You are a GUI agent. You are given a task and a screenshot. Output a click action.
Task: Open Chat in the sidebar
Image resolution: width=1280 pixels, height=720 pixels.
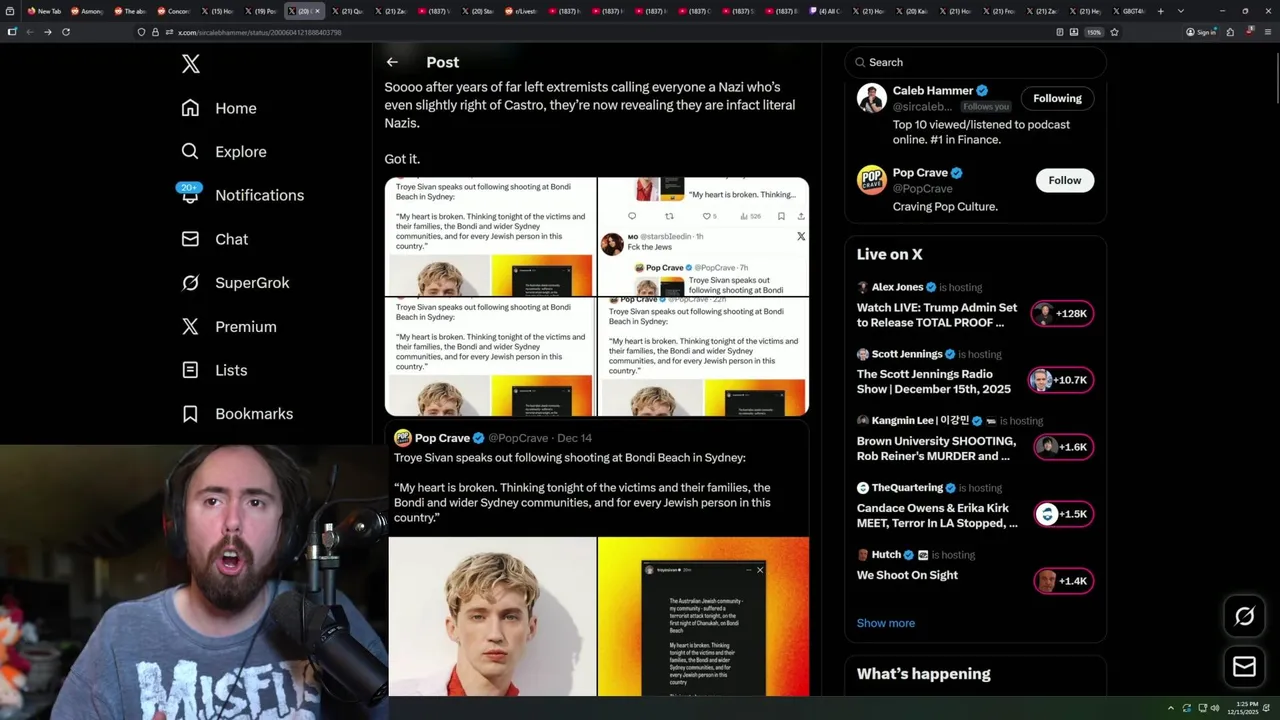point(214,239)
